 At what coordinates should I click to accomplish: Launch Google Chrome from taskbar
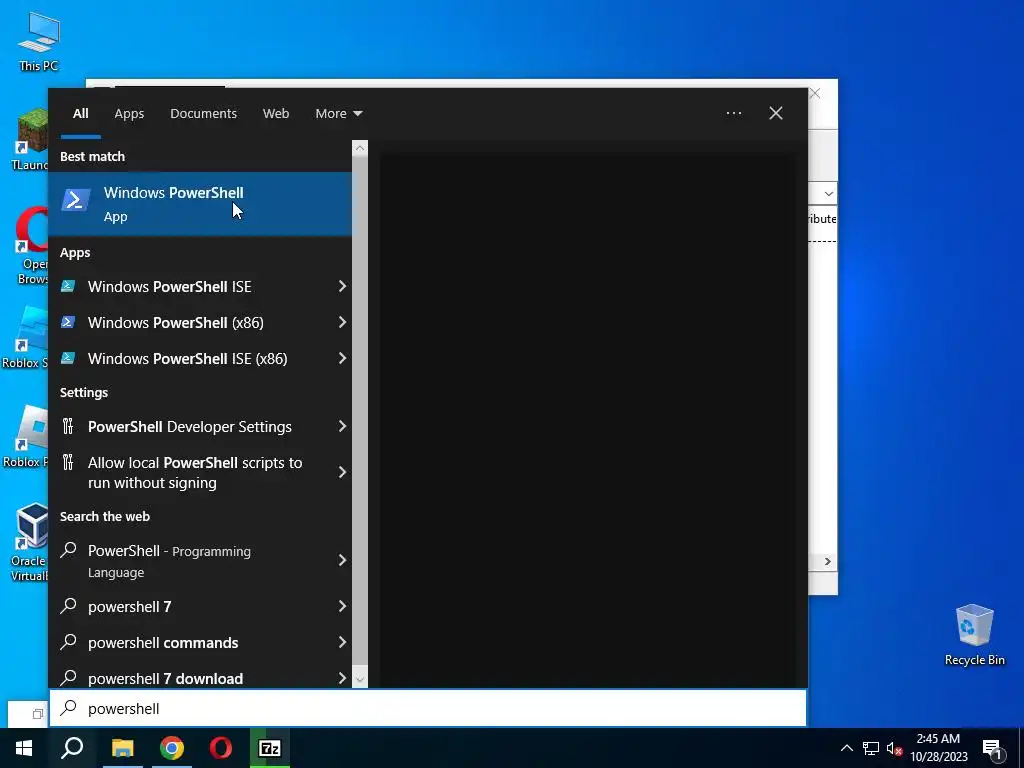point(172,748)
